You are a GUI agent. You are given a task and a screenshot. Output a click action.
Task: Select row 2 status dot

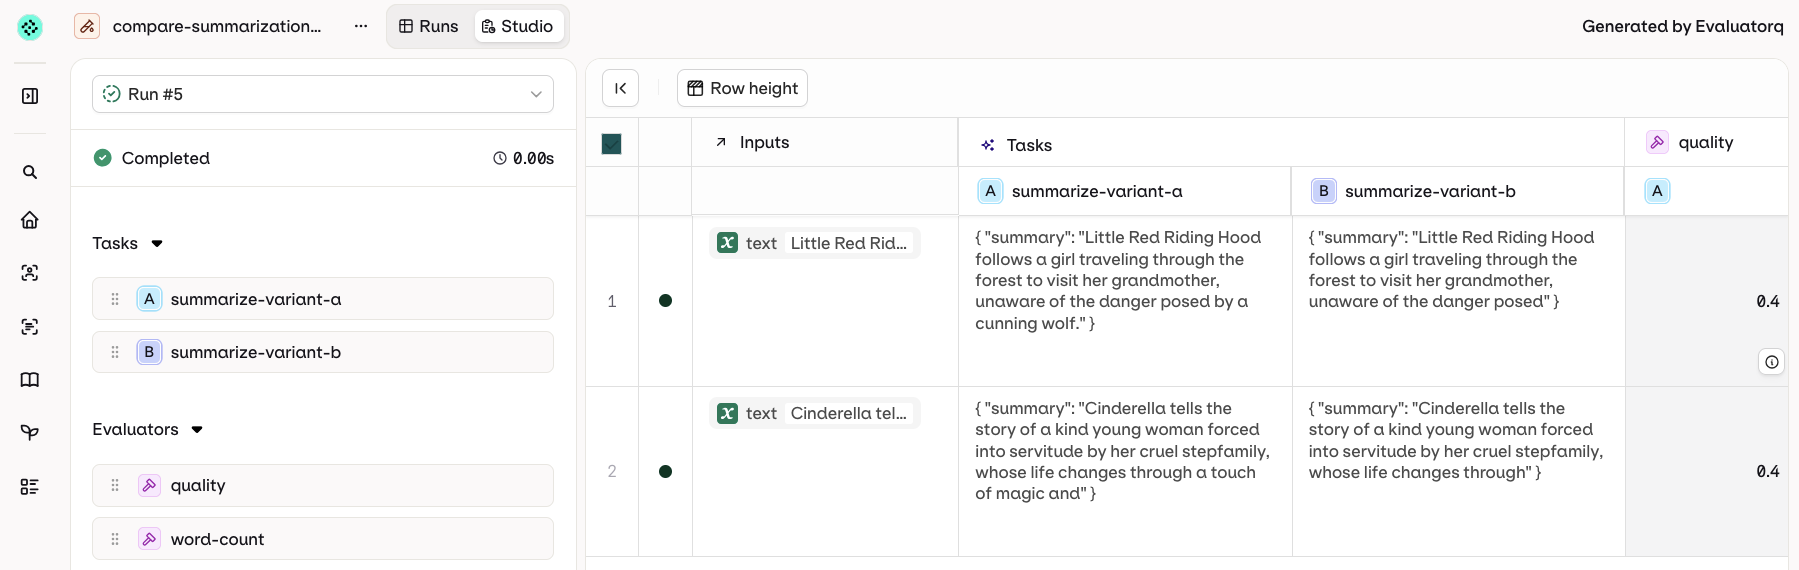coord(665,471)
